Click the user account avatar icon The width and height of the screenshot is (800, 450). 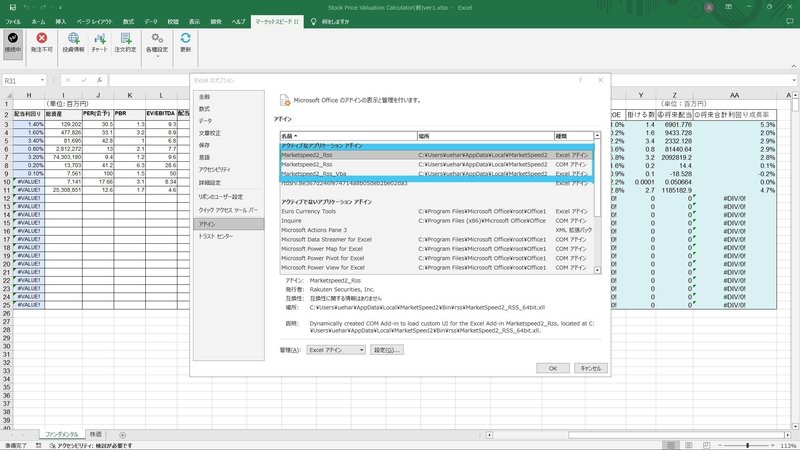click(x=709, y=7)
